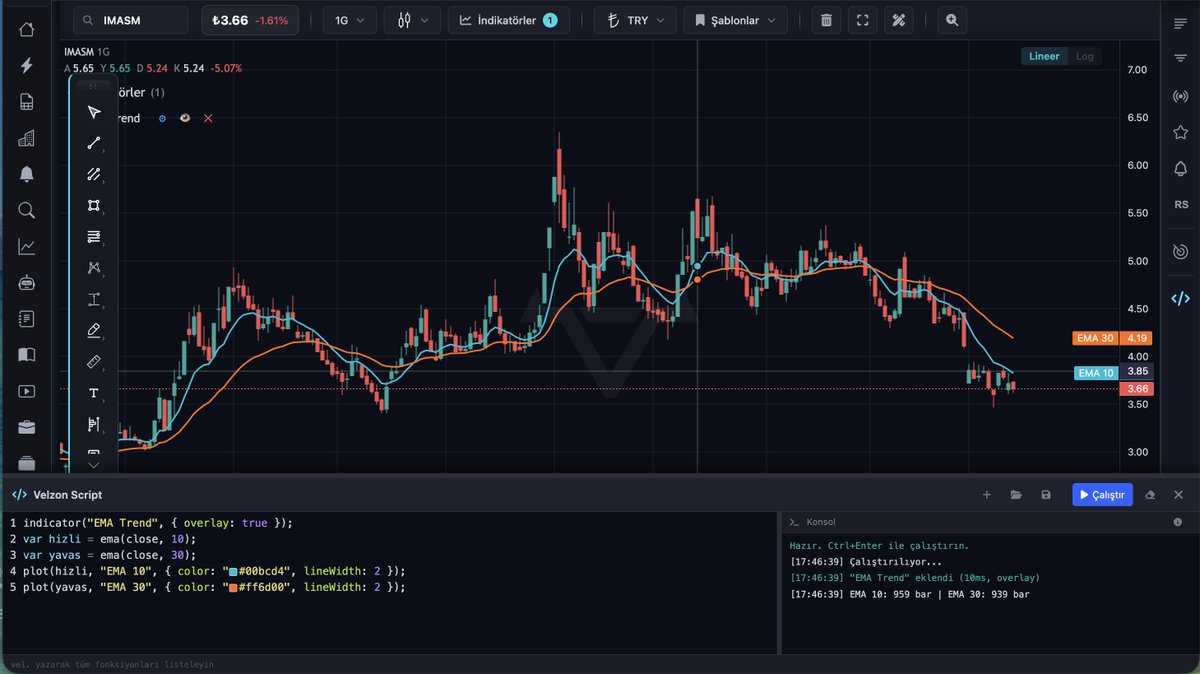Open the TRY currency dropdown
1200x674 pixels.
(635, 20)
